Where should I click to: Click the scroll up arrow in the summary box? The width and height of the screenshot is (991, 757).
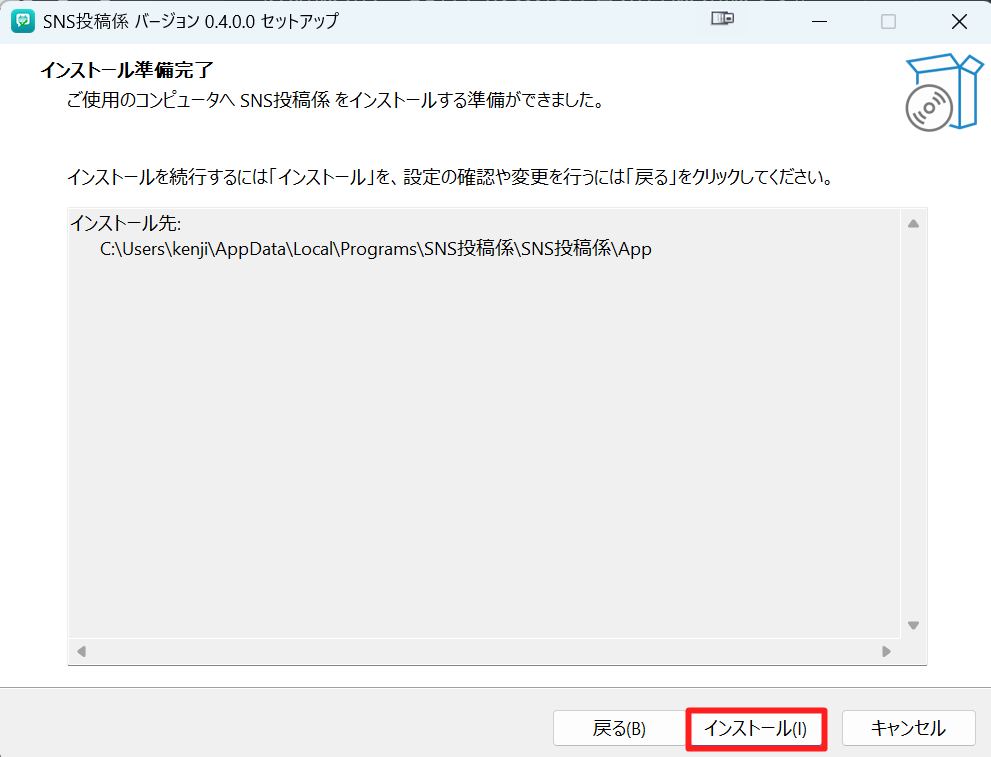tap(913, 224)
